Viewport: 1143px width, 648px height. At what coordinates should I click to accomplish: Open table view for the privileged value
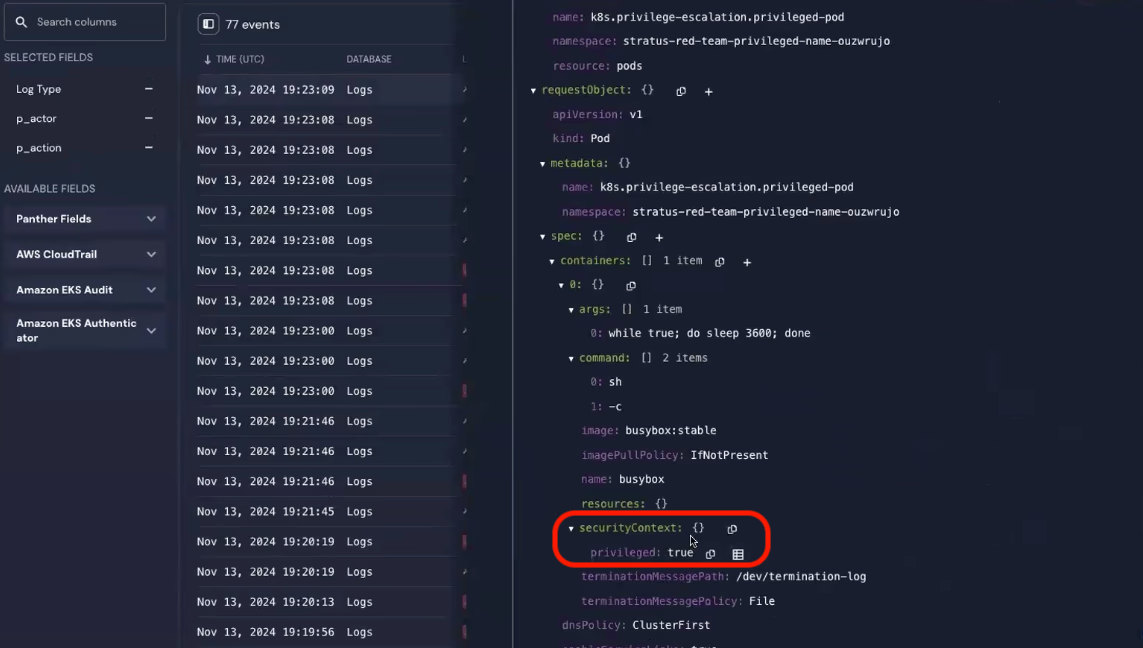point(738,554)
